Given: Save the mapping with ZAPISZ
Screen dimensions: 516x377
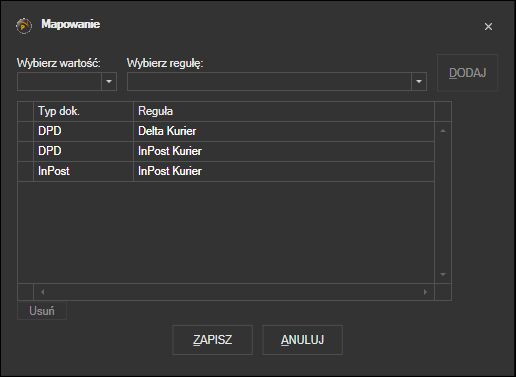Looking at the screenshot, I should [x=212, y=340].
